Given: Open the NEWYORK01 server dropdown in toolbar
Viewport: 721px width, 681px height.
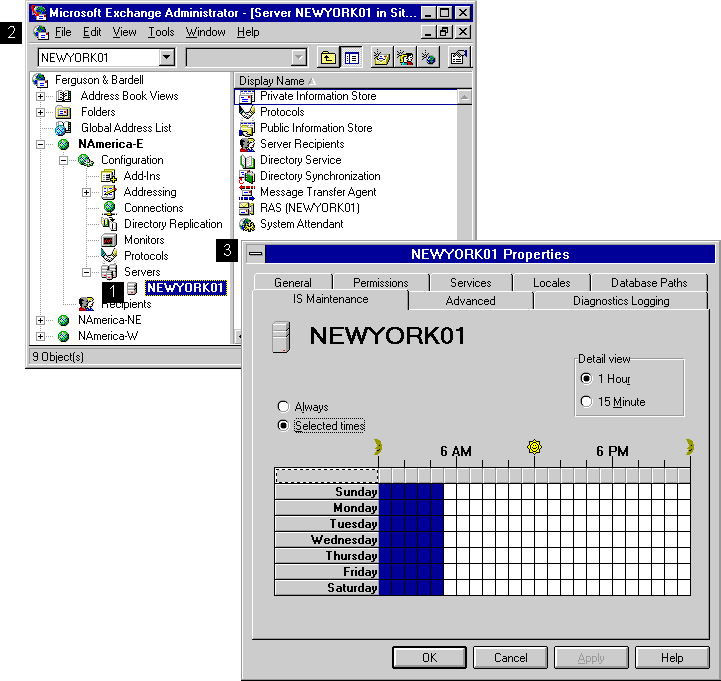Looking at the screenshot, I should 166,57.
